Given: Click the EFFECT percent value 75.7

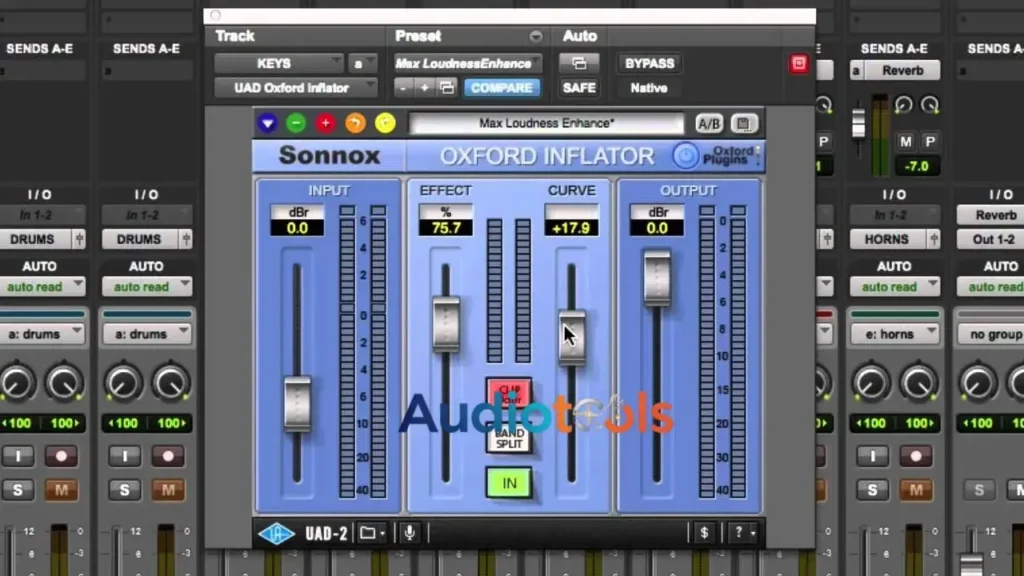Looking at the screenshot, I should coord(446,228).
